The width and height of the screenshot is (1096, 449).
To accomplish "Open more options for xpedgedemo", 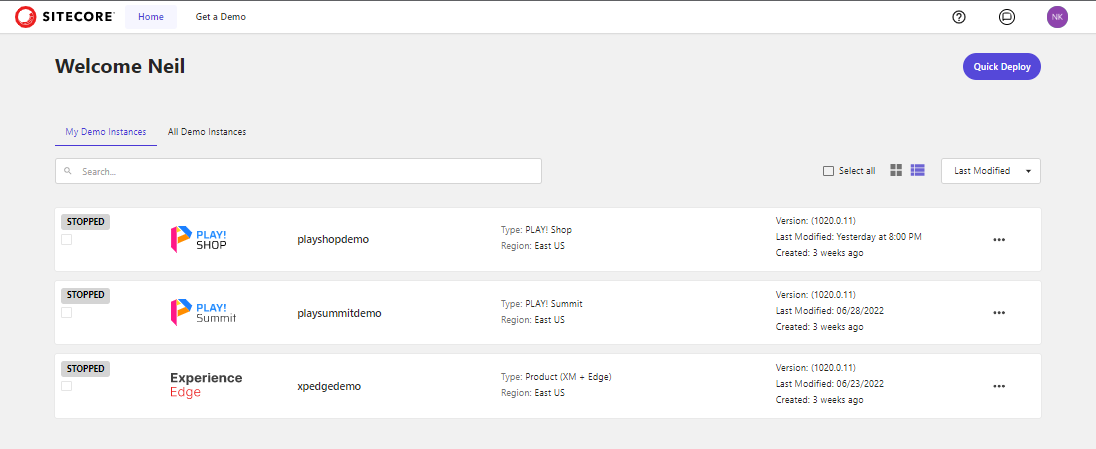I will (x=998, y=386).
